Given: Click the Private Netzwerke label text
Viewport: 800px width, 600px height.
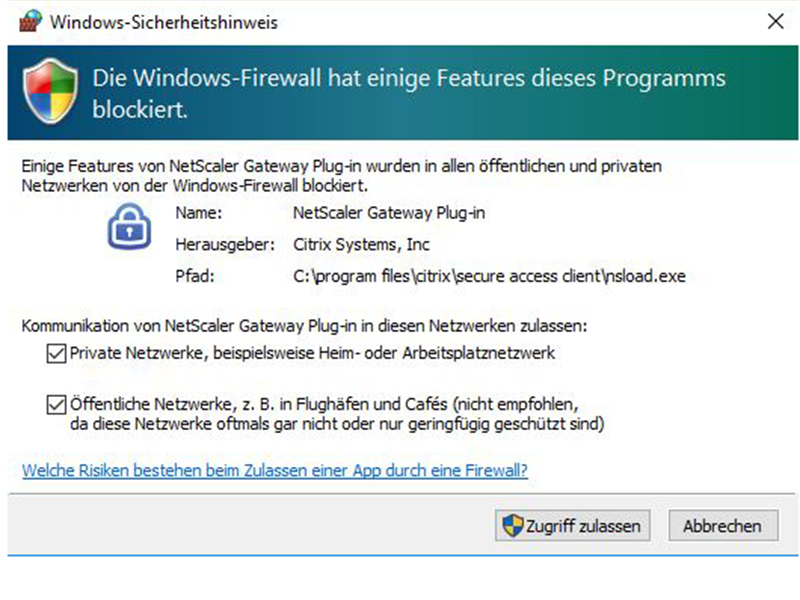Looking at the screenshot, I should tap(312, 353).
